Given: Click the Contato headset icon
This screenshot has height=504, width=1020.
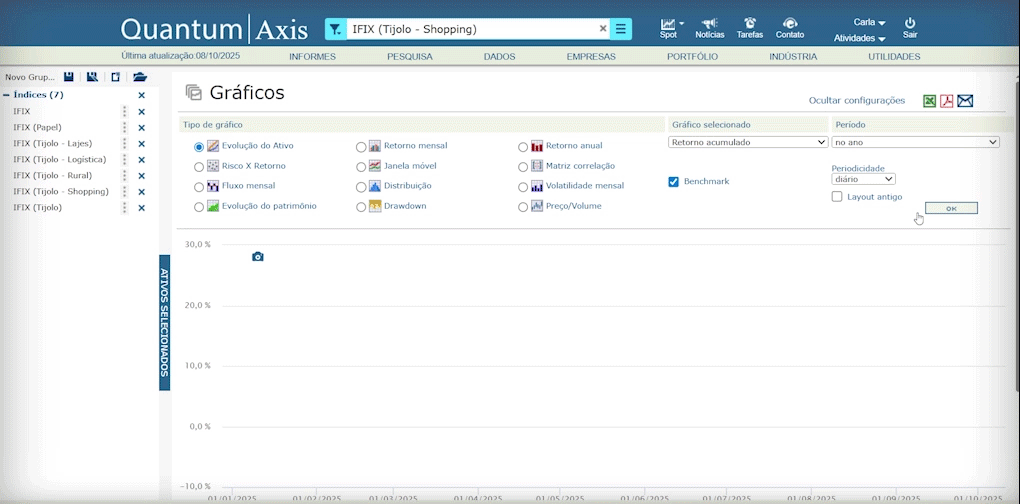Looking at the screenshot, I should coord(789,23).
